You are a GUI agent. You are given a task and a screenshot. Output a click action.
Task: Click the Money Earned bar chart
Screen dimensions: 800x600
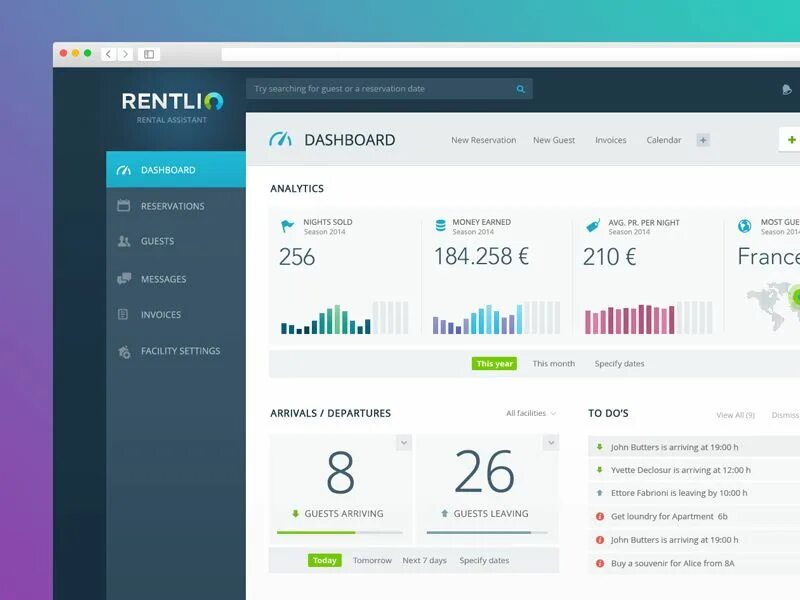[496, 318]
